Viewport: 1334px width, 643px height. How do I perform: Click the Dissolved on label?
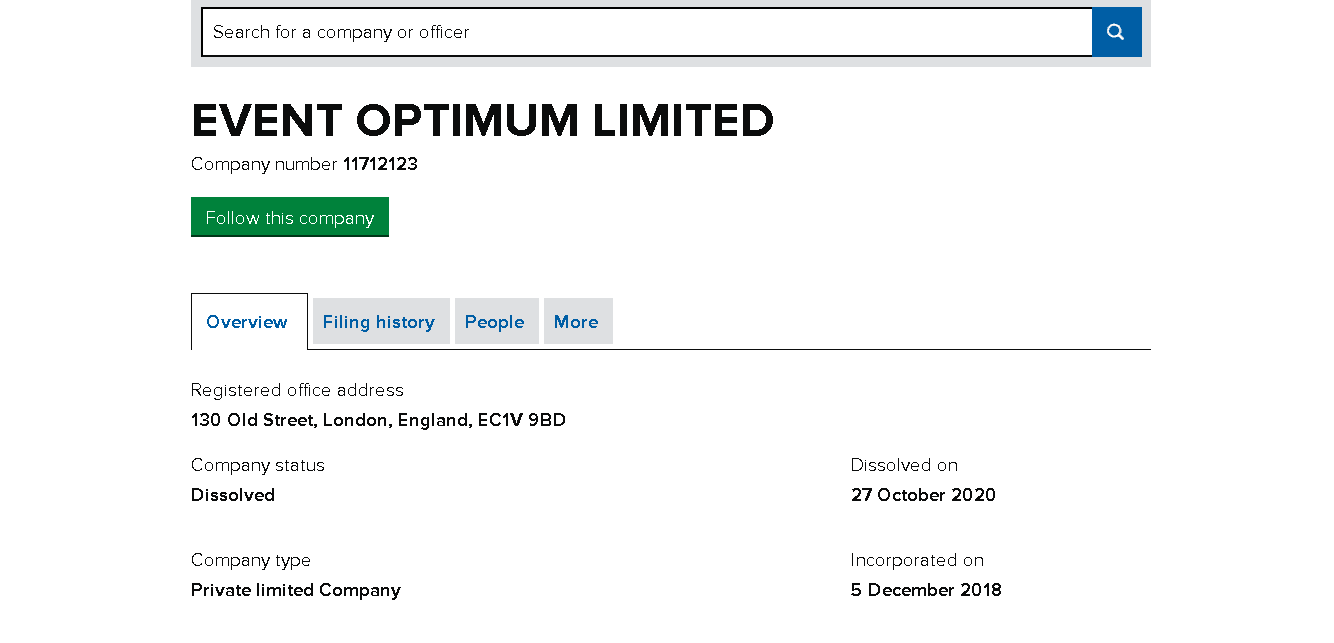[x=904, y=465]
